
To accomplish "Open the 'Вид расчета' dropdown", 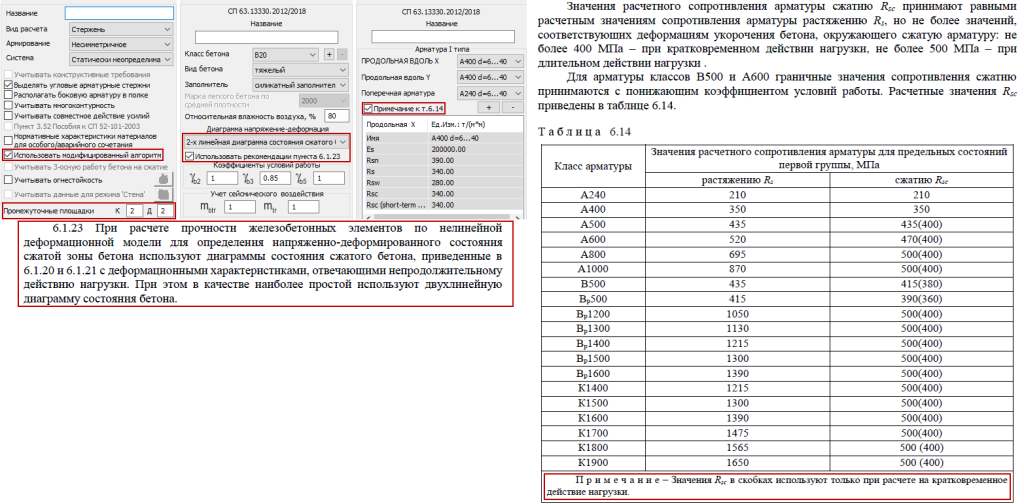I will 120,30.
